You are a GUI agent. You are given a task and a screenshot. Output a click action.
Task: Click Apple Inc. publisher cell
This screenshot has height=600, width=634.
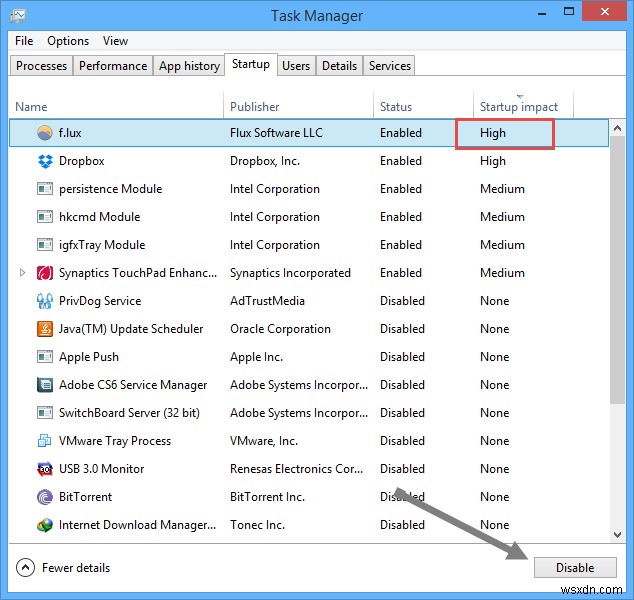pyautogui.click(x=256, y=357)
